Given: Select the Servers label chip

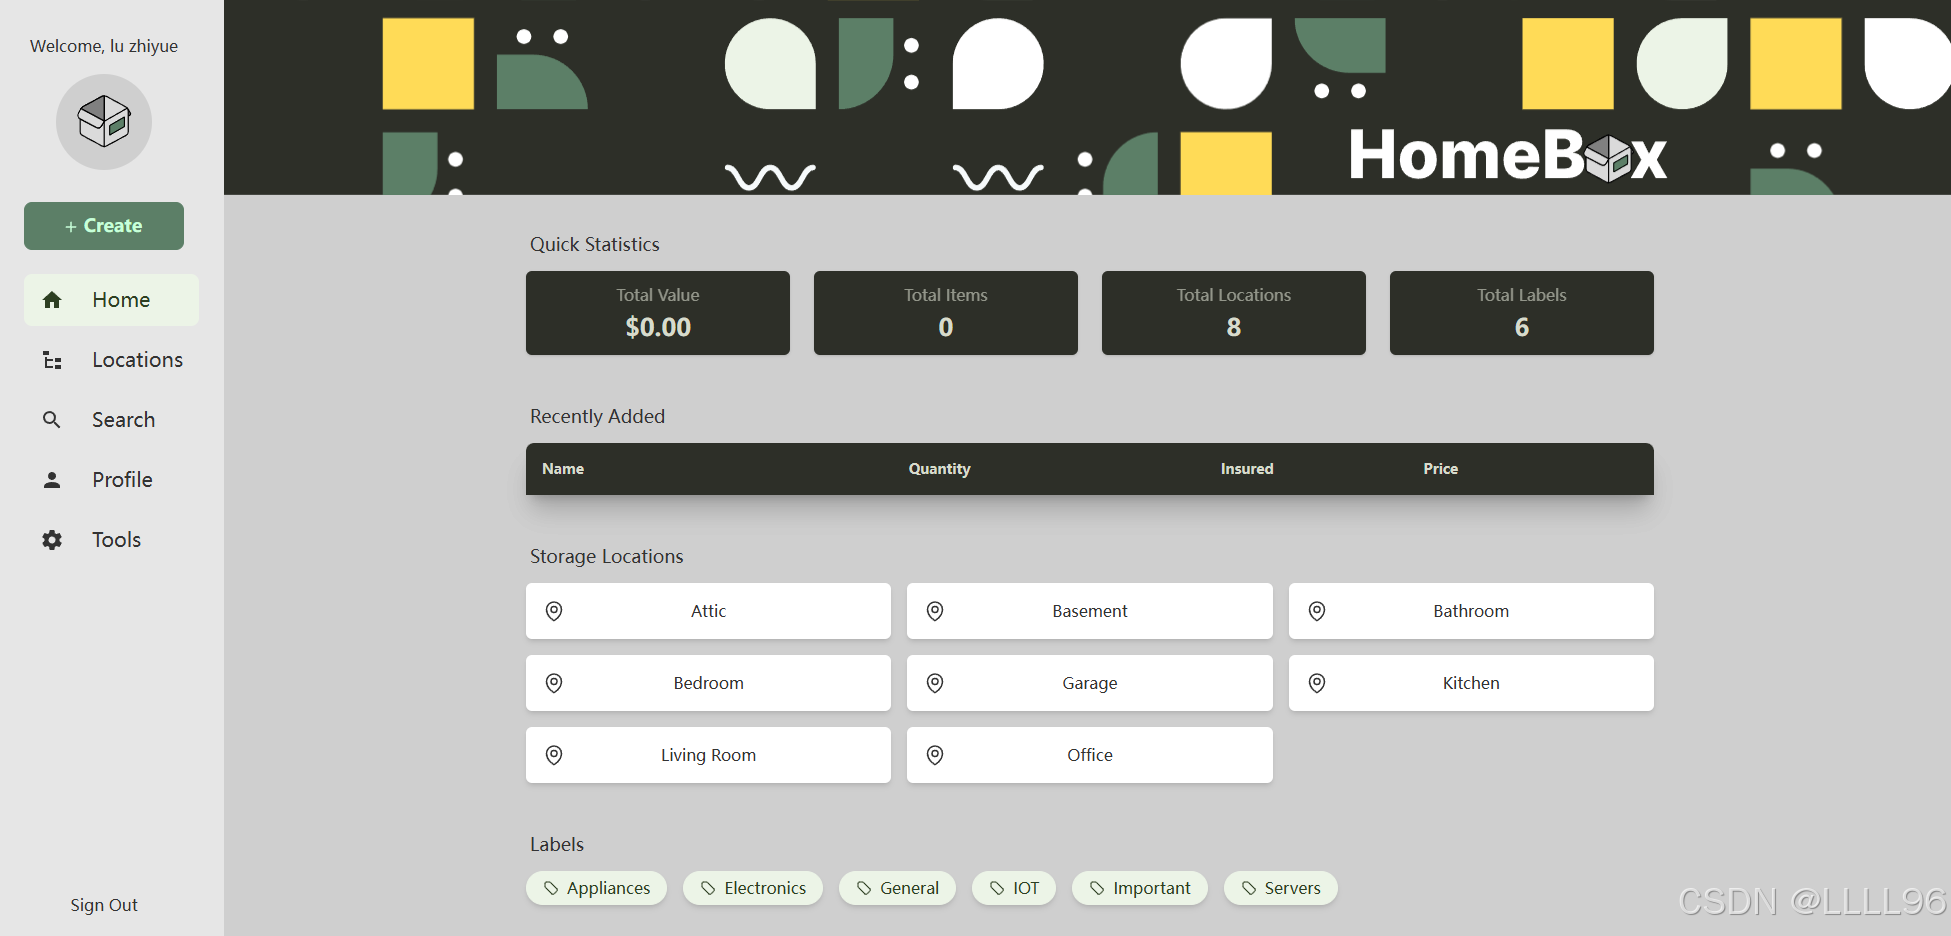Looking at the screenshot, I should tap(1281, 888).
